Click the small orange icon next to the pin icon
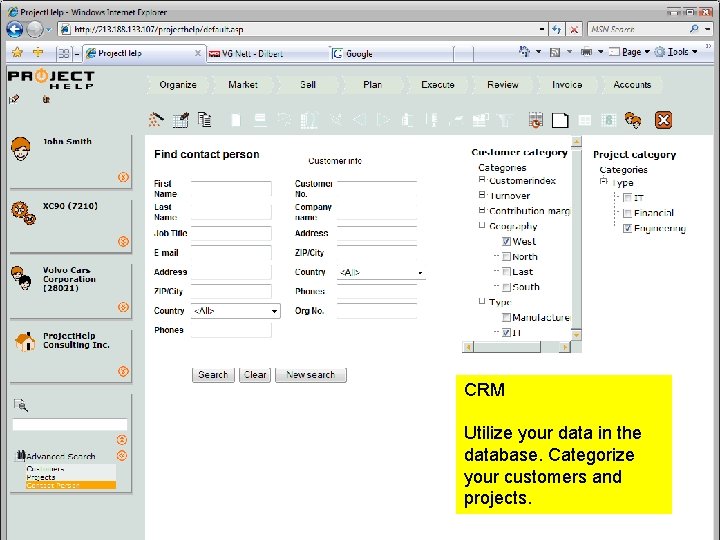The height and width of the screenshot is (540, 720). [46, 99]
